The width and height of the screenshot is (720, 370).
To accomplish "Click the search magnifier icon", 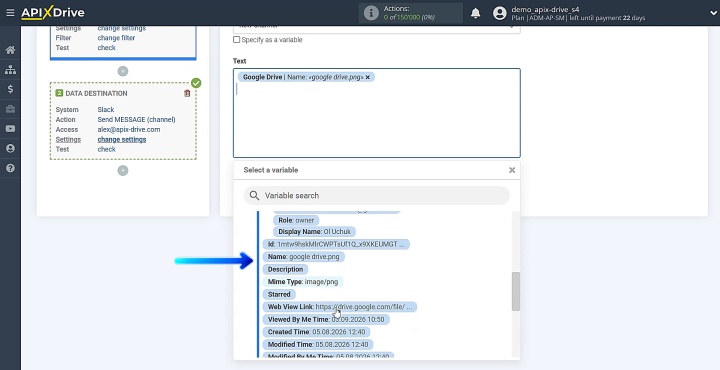I will click(x=254, y=196).
